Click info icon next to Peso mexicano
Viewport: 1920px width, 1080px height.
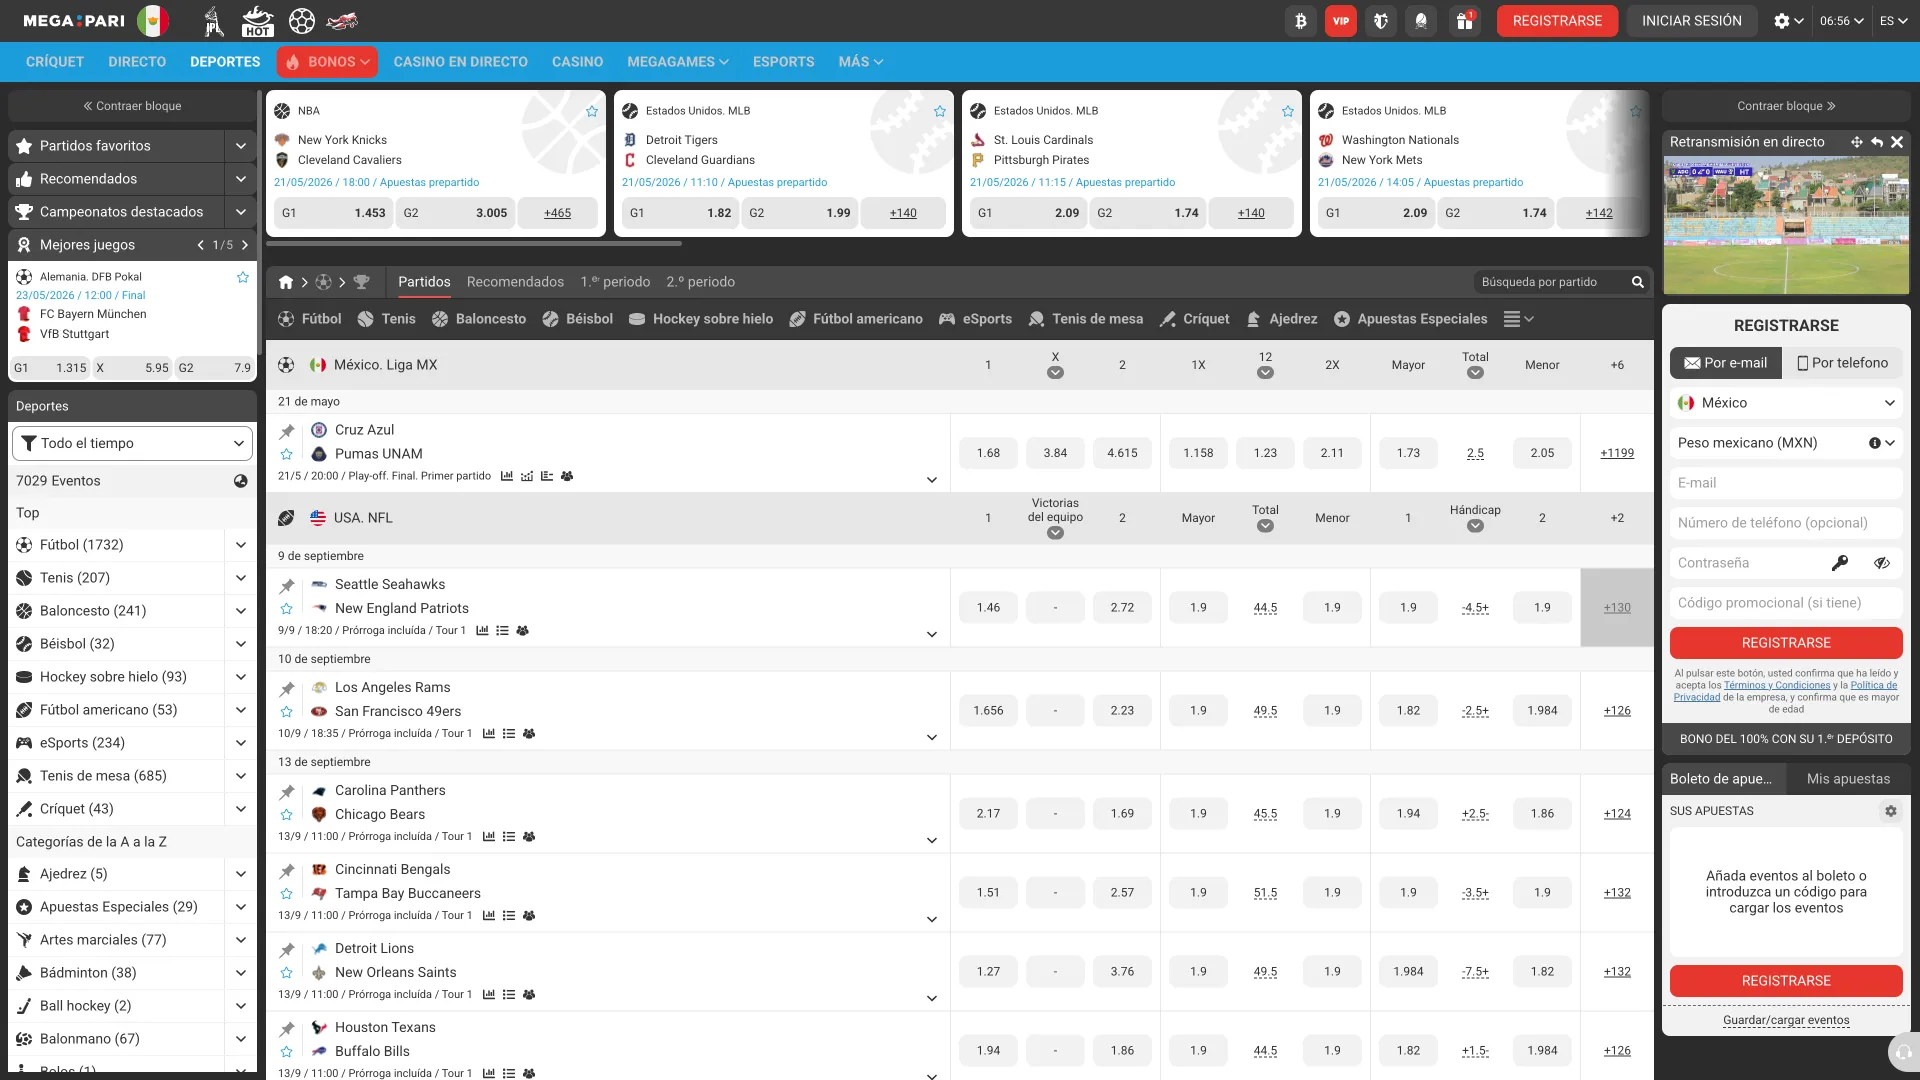point(1875,443)
